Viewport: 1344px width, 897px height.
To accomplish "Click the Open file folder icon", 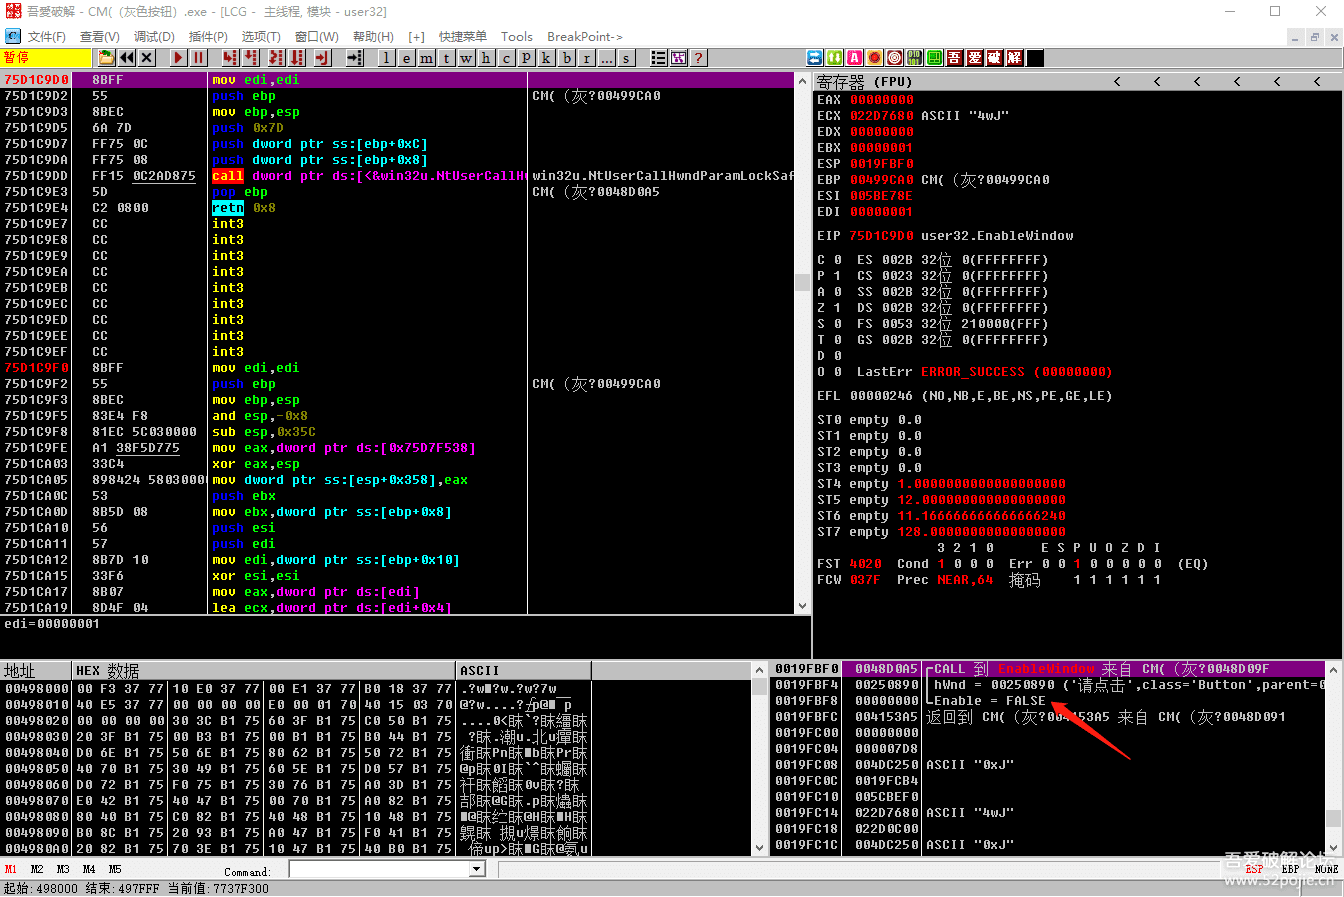I will click(x=106, y=58).
